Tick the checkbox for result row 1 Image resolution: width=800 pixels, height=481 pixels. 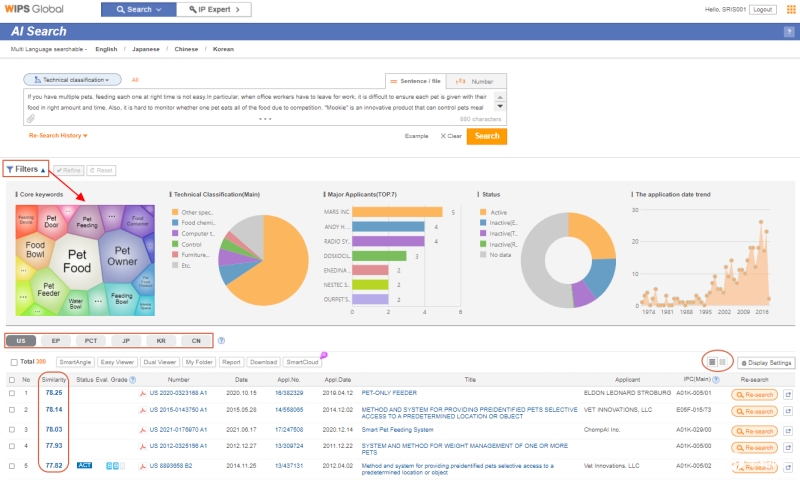[13, 394]
